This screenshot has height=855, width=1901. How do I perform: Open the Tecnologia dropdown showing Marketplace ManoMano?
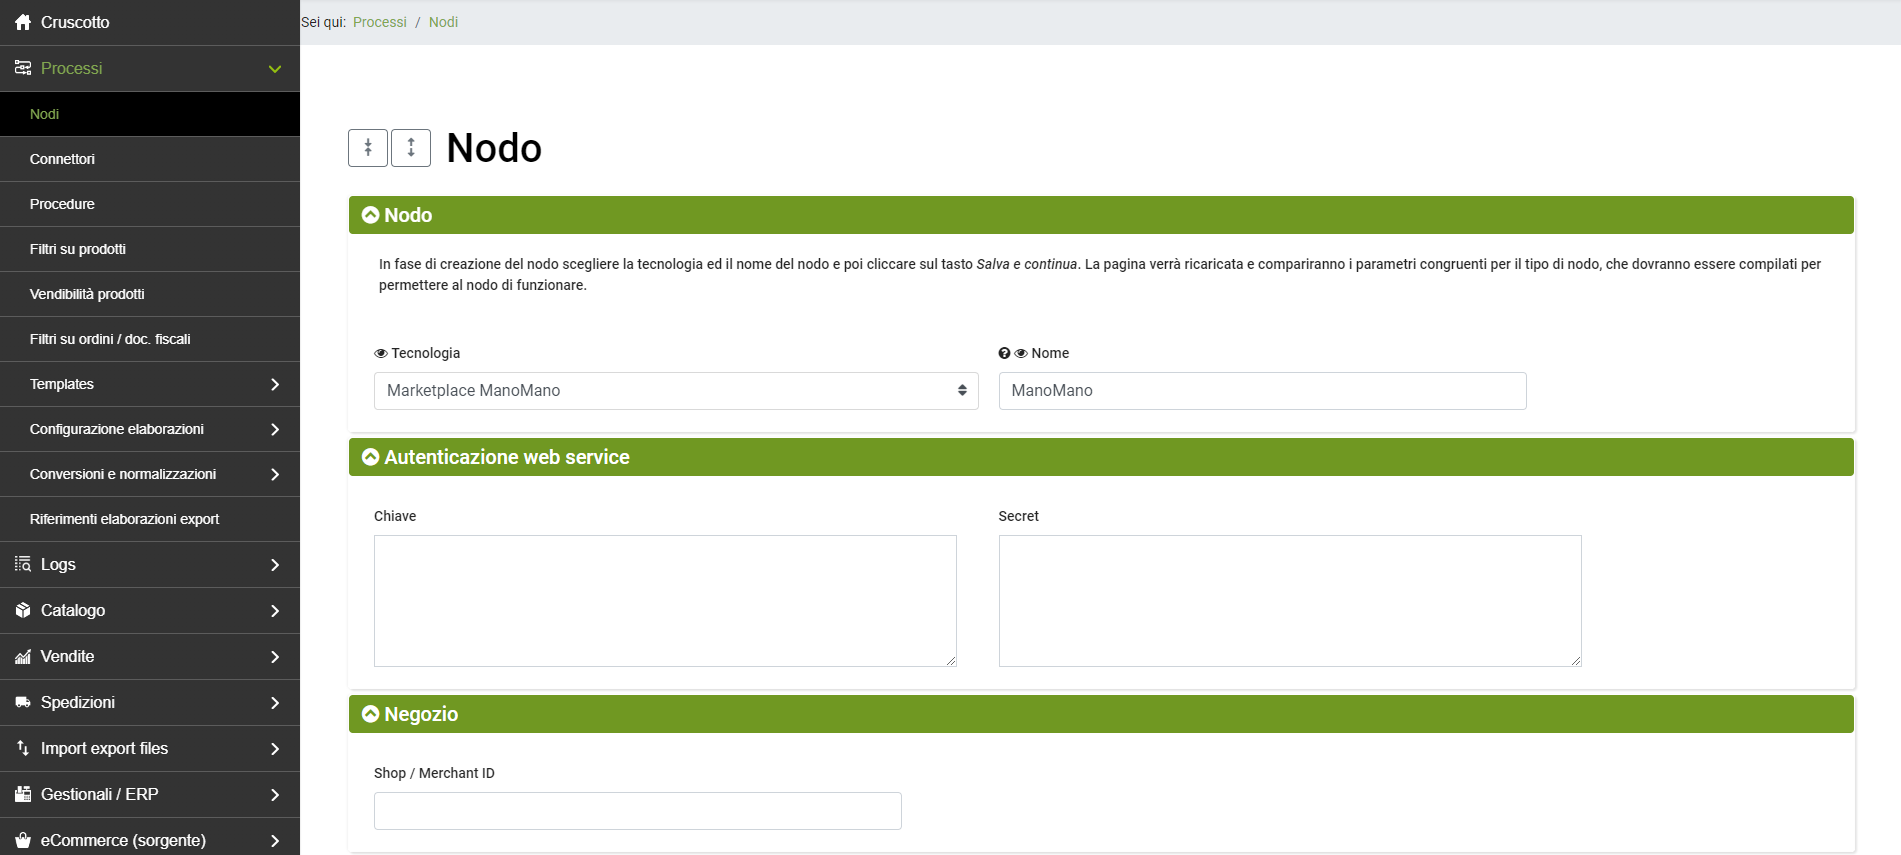point(675,391)
